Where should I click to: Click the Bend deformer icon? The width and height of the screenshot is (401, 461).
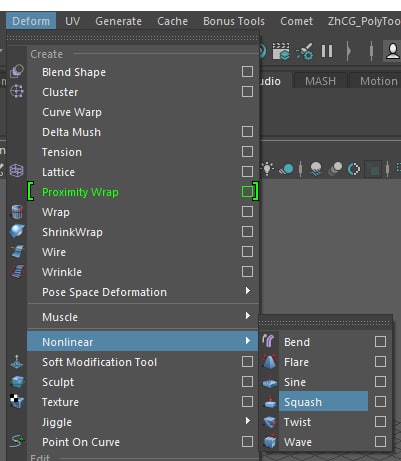point(269,341)
